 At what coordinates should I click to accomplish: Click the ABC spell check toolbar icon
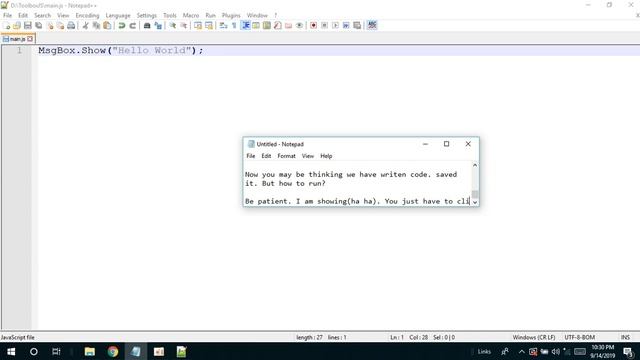click(372, 26)
